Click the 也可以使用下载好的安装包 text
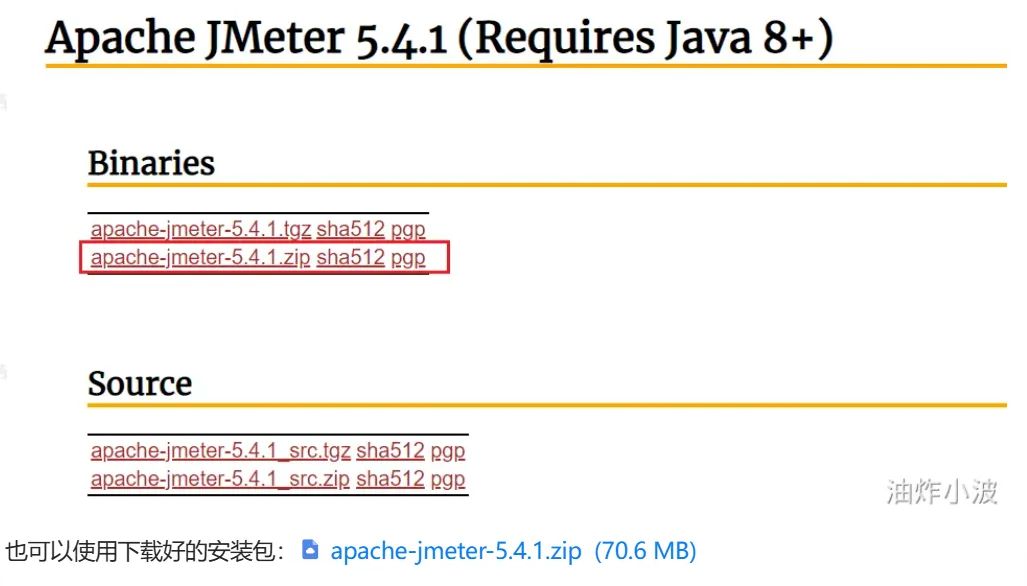This screenshot has width=1027, height=586. (x=147, y=551)
